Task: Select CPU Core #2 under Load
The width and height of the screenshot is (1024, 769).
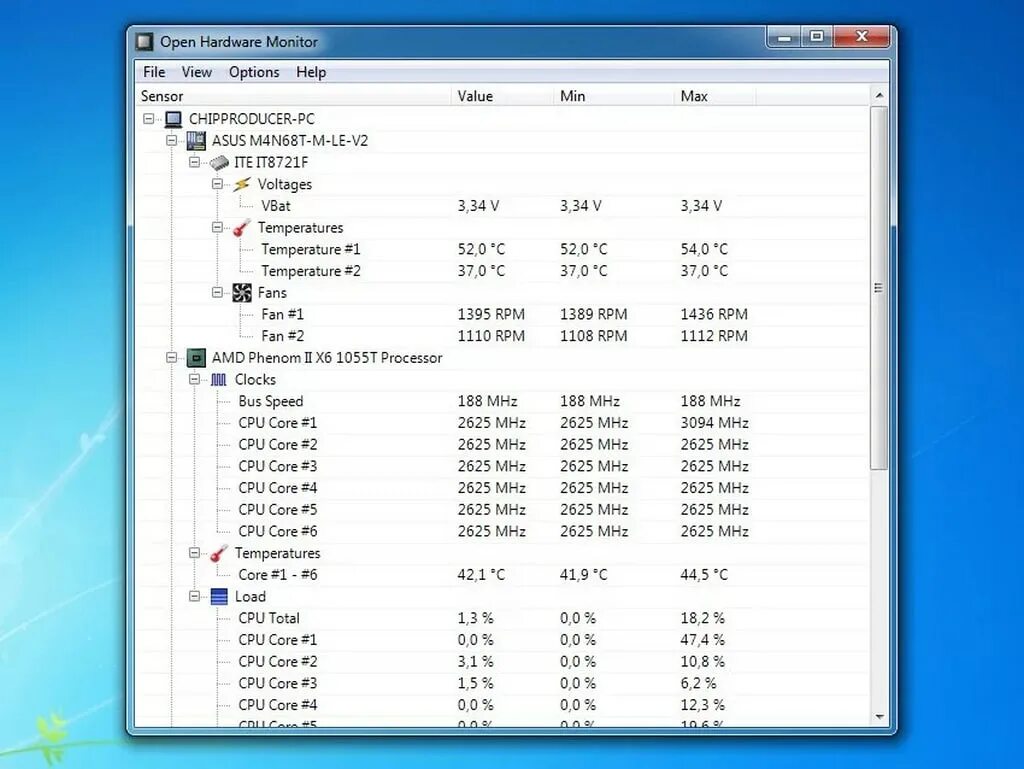Action: point(502,662)
